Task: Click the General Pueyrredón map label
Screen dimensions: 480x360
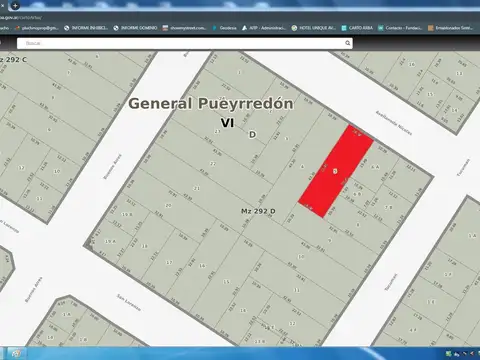Action: 211,103
